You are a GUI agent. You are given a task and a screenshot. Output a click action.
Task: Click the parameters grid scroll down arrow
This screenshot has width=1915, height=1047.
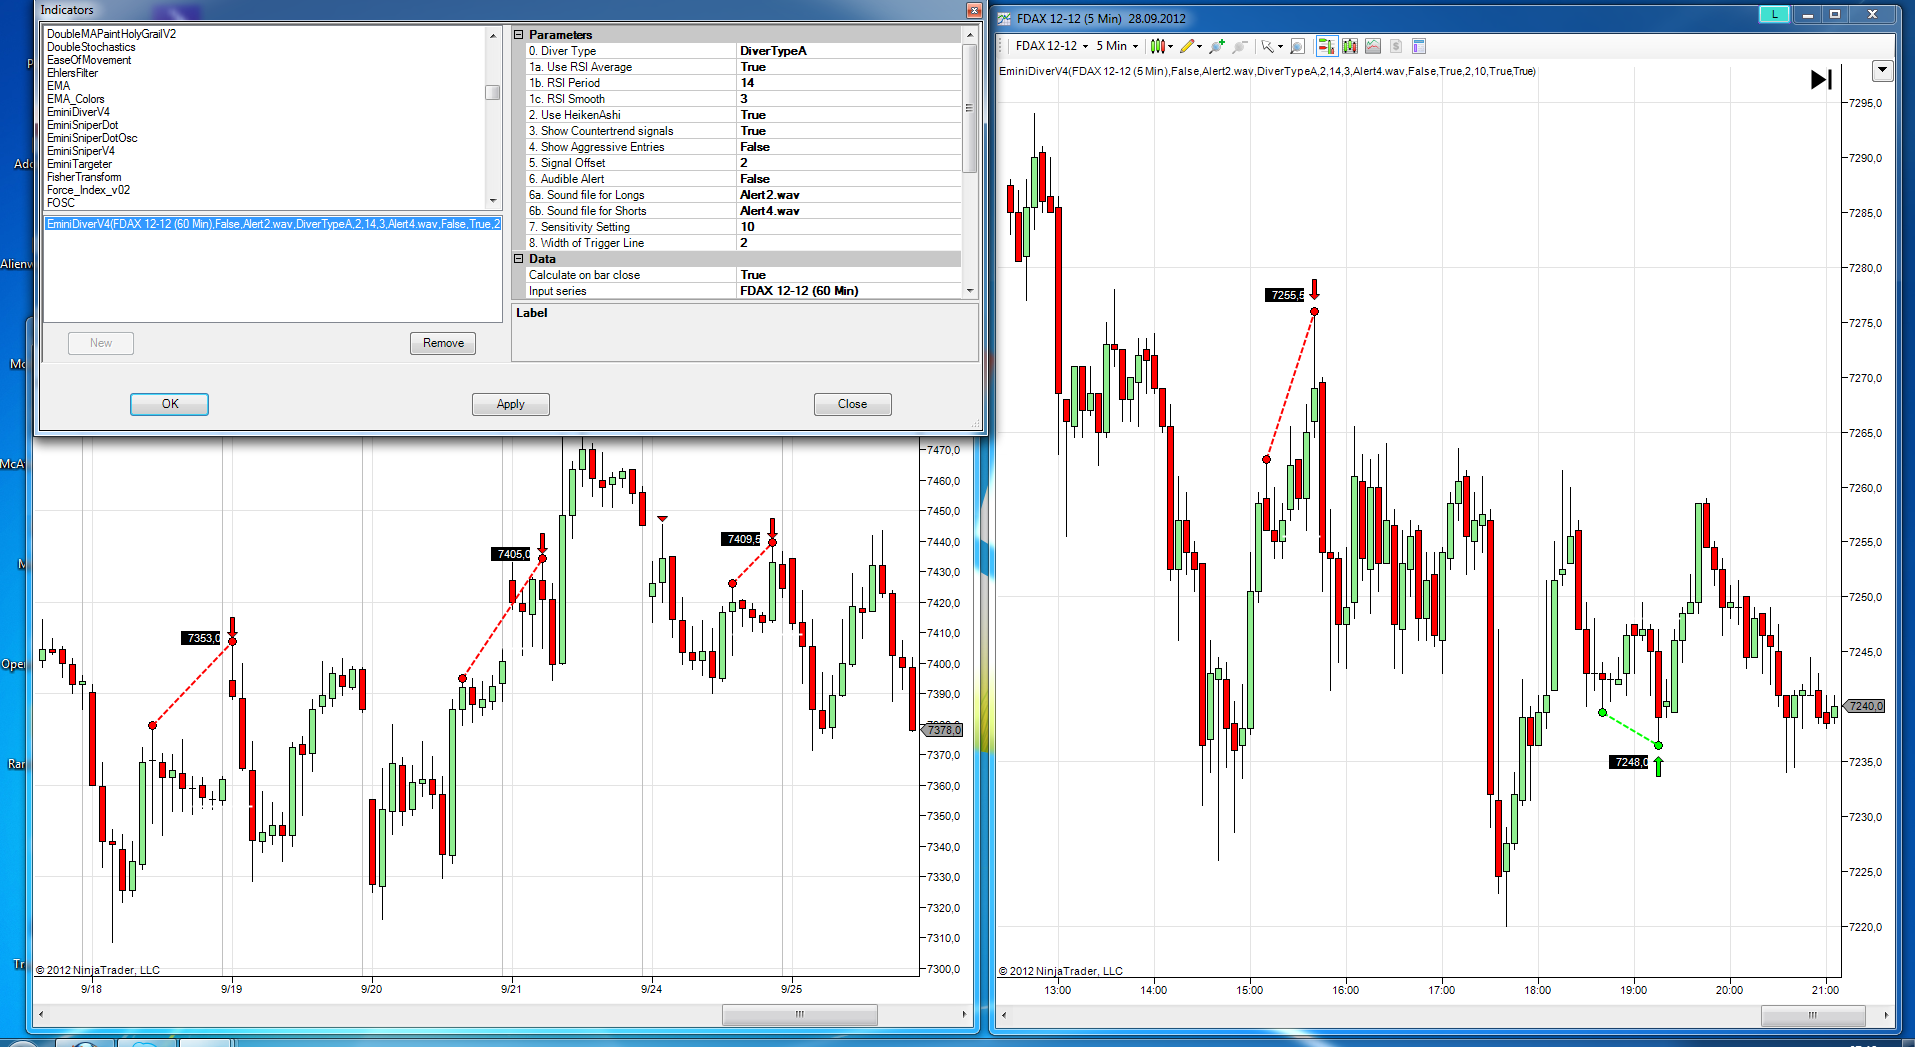pyautogui.click(x=969, y=291)
